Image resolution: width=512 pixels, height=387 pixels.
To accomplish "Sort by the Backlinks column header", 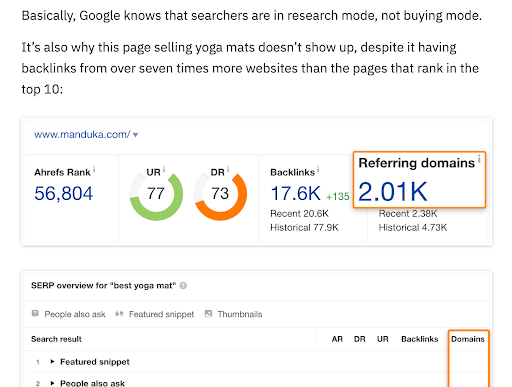I will pyautogui.click(x=420, y=339).
